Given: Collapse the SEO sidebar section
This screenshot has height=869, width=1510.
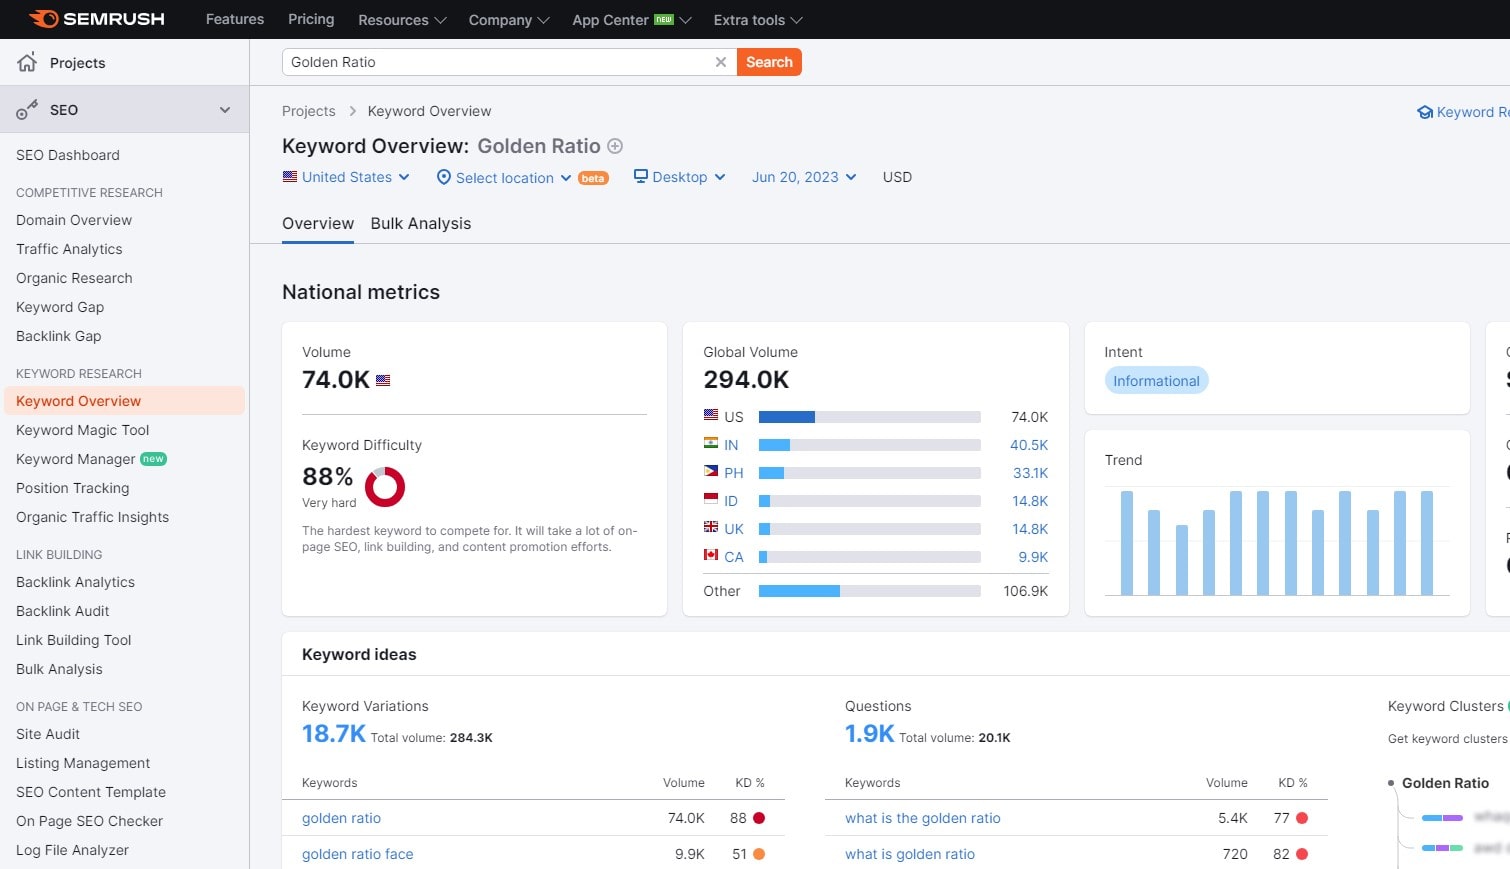Looking at the screenshot, I should point(225,110).
